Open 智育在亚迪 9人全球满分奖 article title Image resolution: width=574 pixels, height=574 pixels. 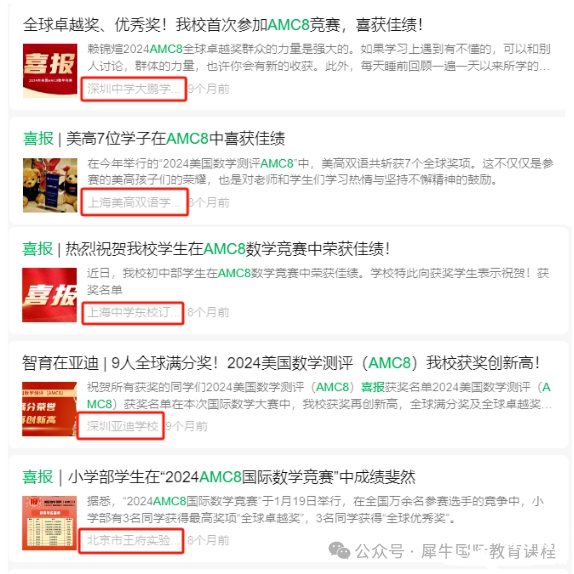280,363
